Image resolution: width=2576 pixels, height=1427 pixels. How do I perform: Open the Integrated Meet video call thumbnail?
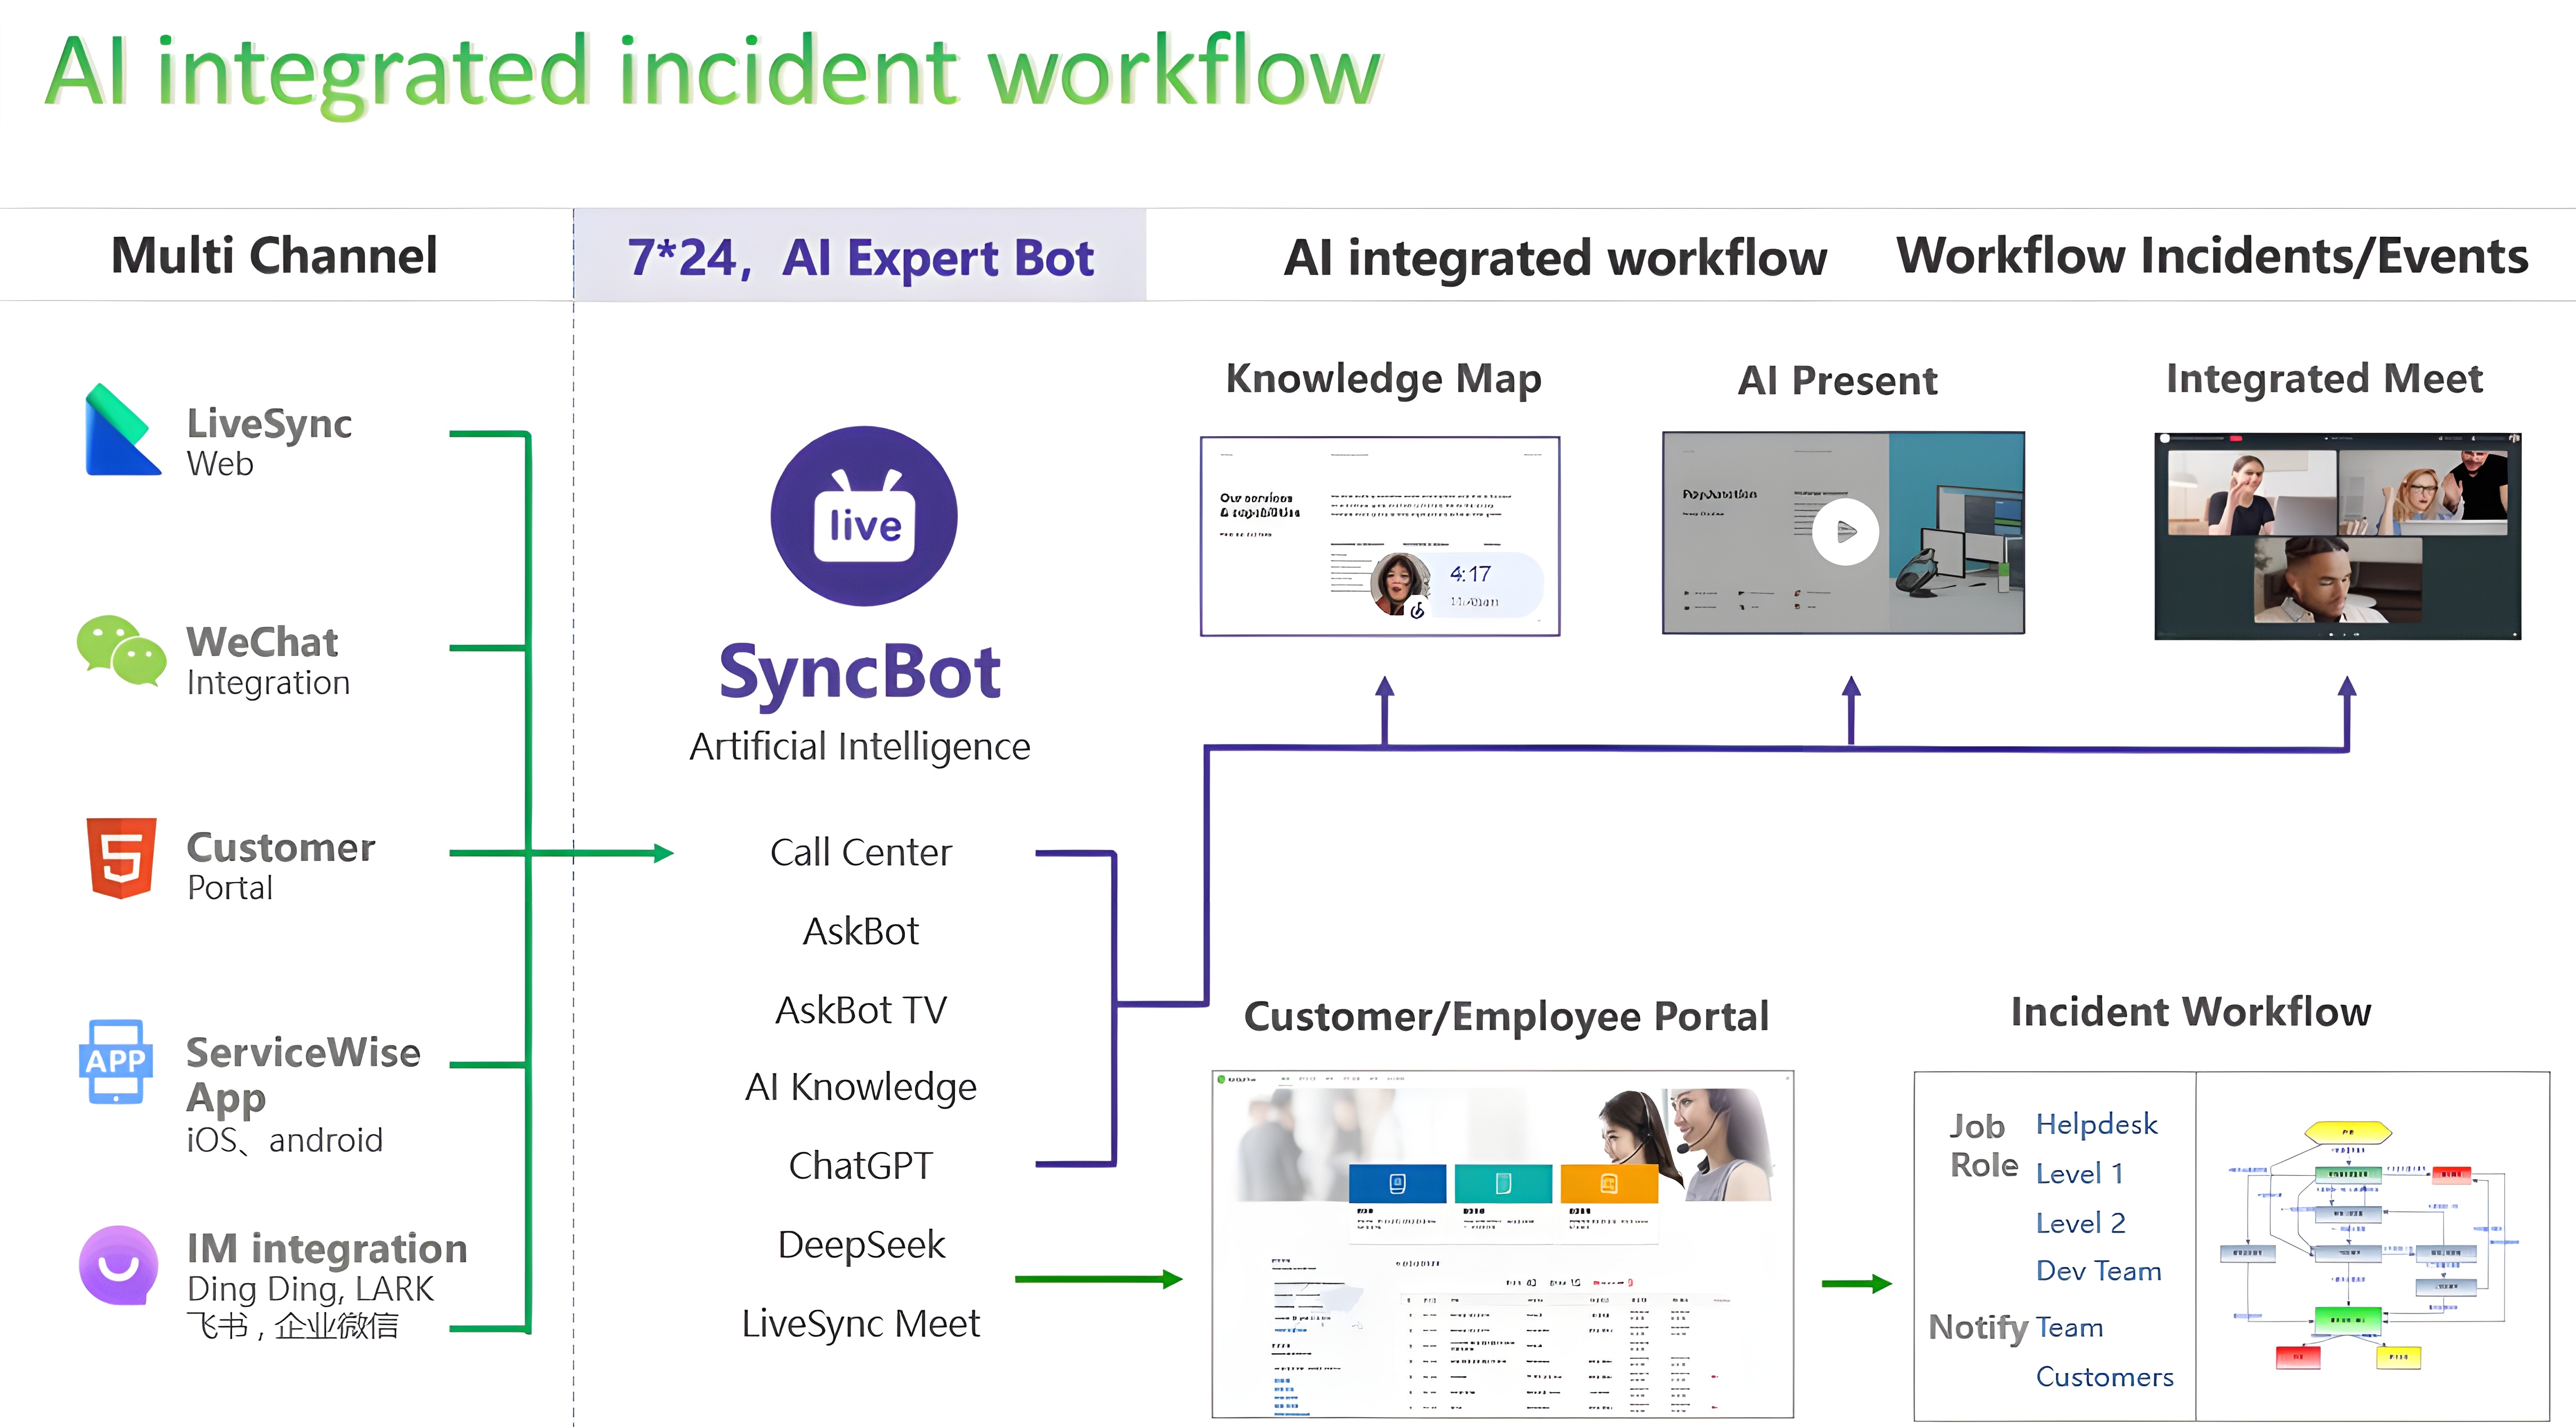(x=2337, y=536)
